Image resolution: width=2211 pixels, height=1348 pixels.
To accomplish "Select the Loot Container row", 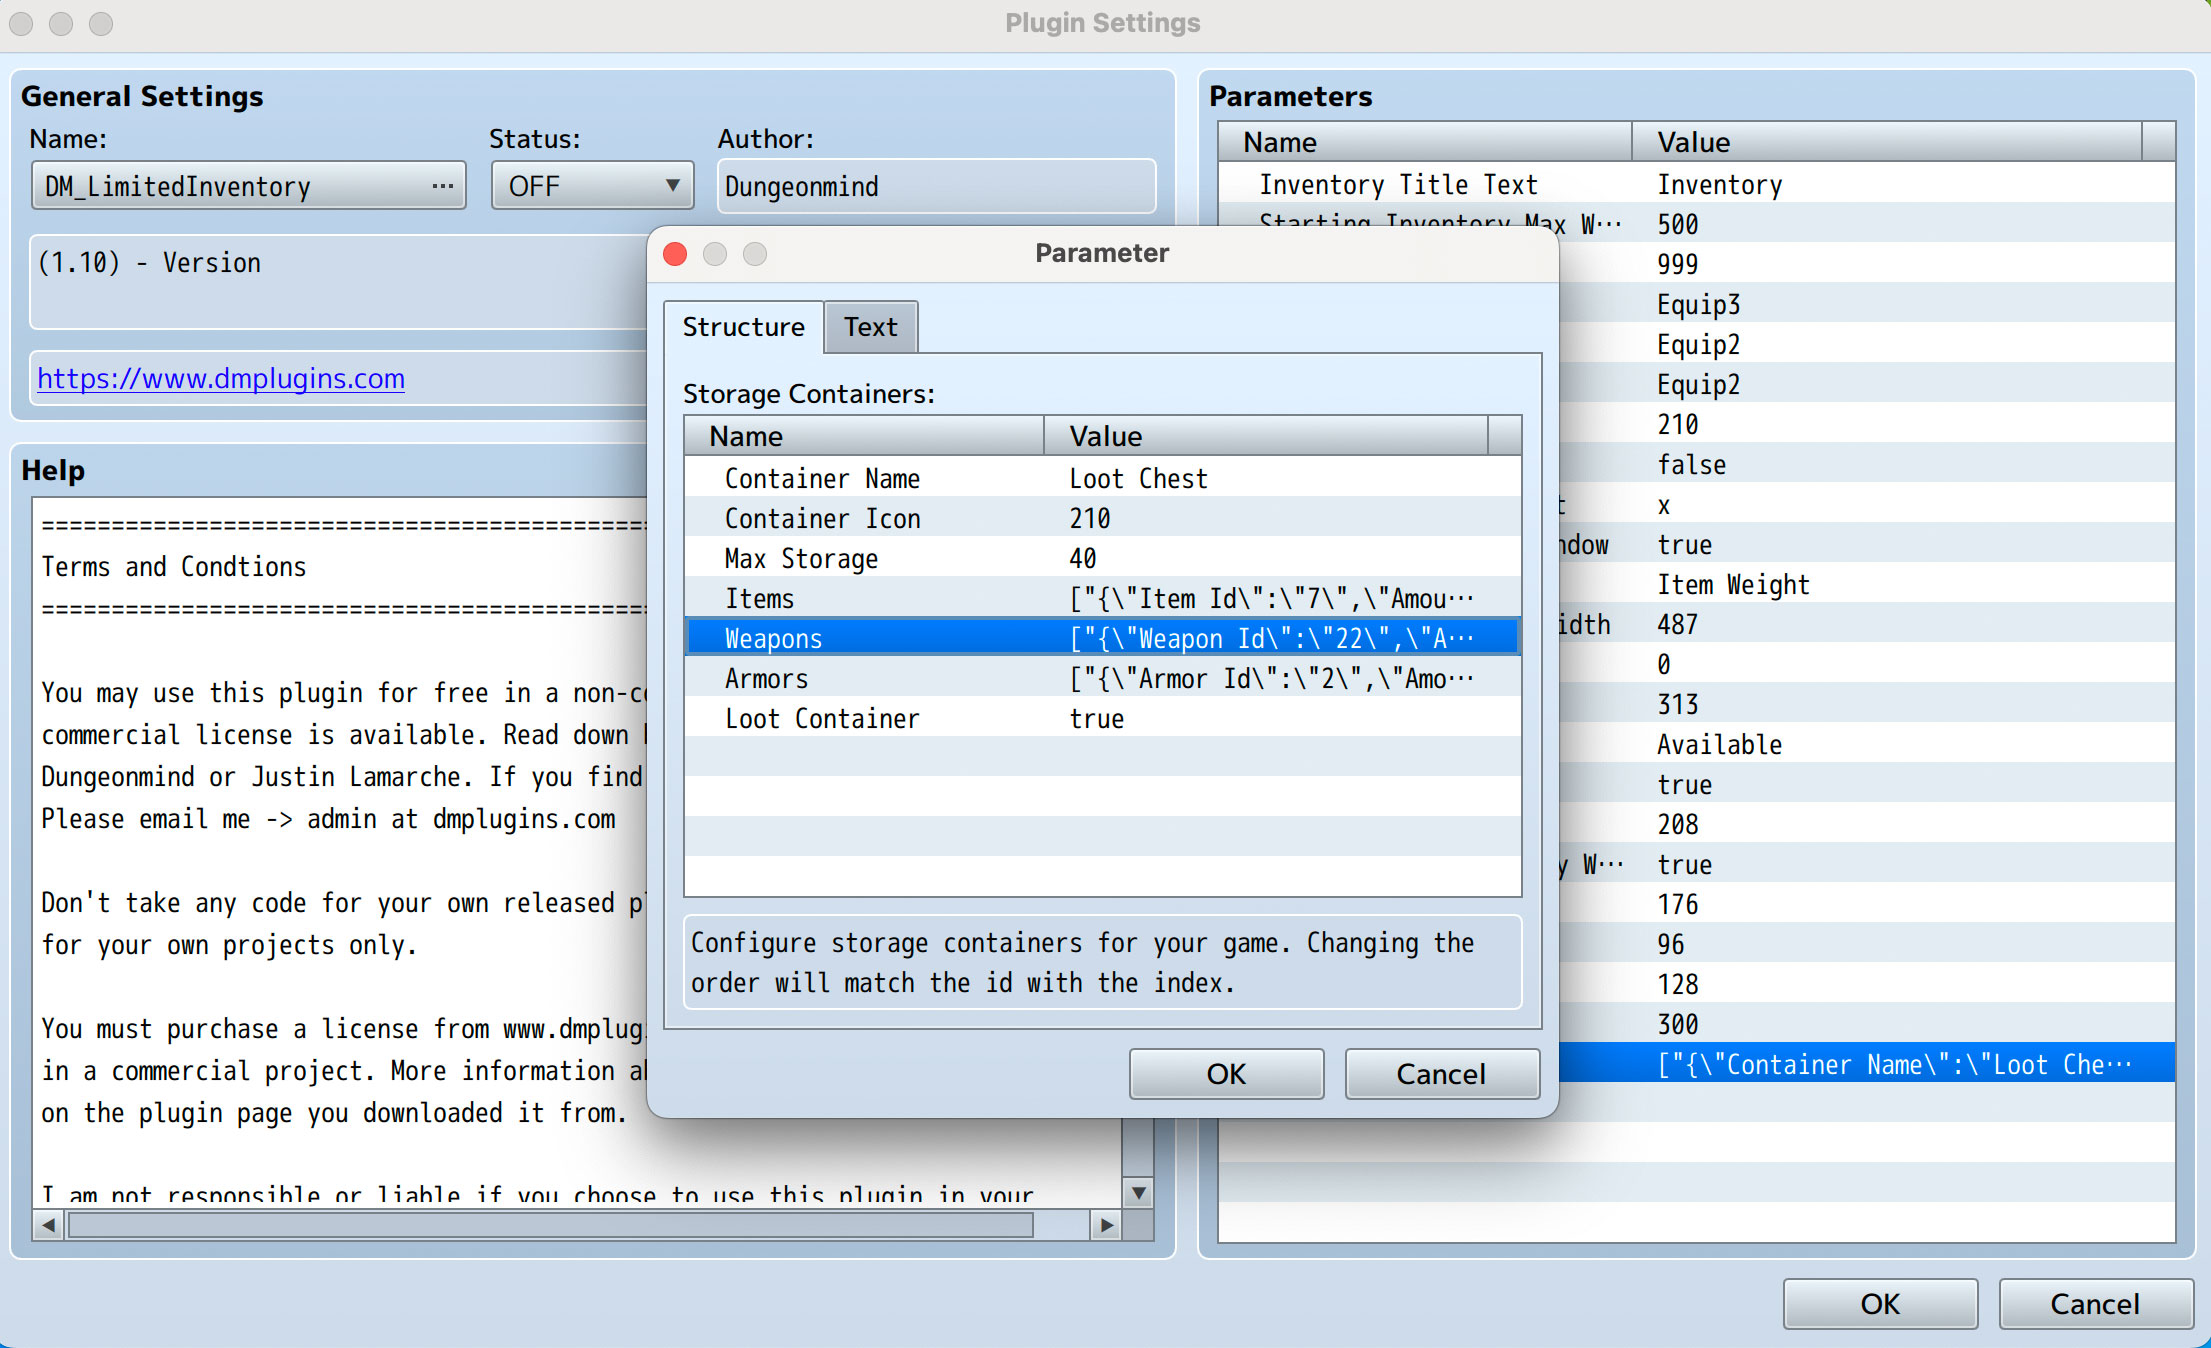I will click(x=1102, y=718).
